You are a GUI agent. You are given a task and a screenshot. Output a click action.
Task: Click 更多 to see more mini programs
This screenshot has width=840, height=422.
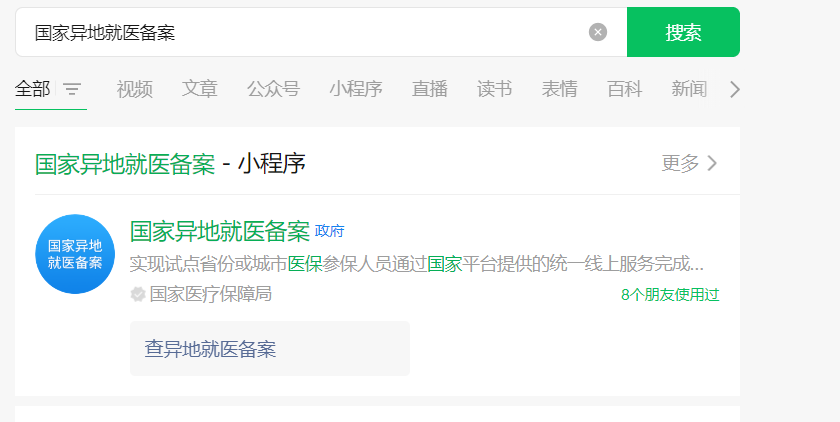[x=689, y=163]
